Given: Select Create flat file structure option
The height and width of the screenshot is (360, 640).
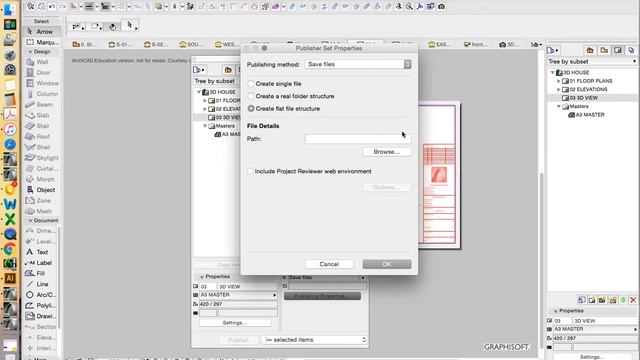Looking at the screenshot, I should click(251, 109).
